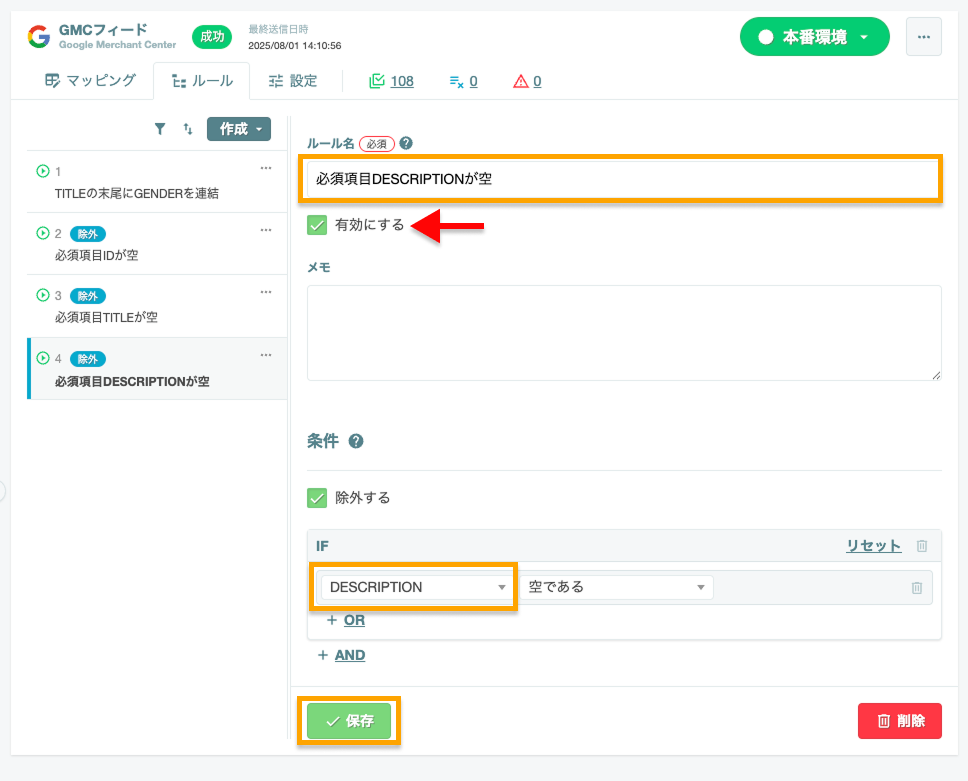Delete the DESCRIPTION condition row trash icon

(x=917, y=588)
